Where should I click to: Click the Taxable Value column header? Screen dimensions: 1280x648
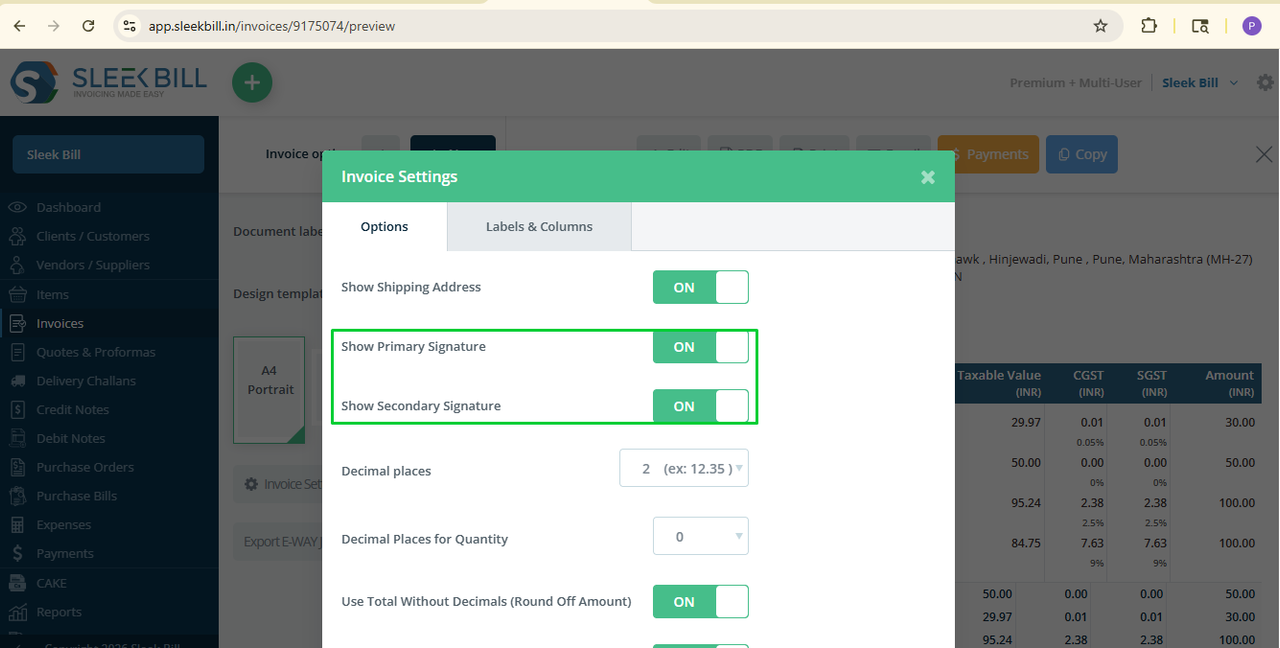(x=999, y=383)
